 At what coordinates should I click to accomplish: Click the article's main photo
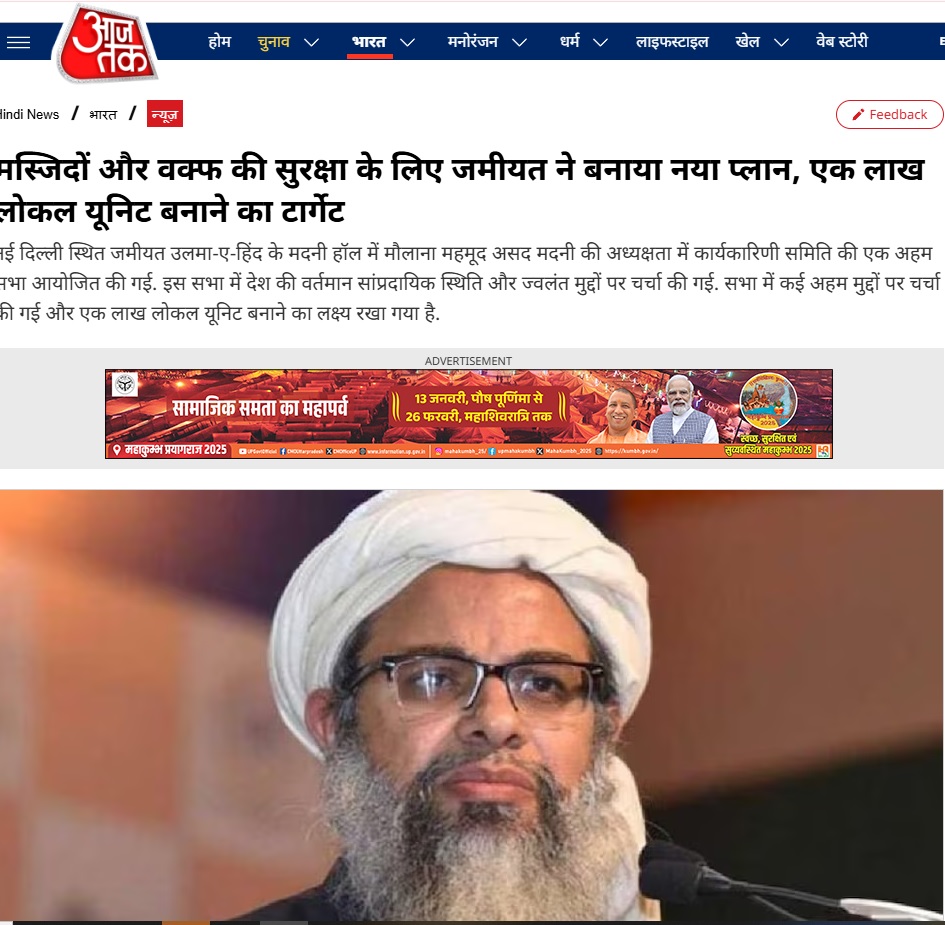point(472,706)
